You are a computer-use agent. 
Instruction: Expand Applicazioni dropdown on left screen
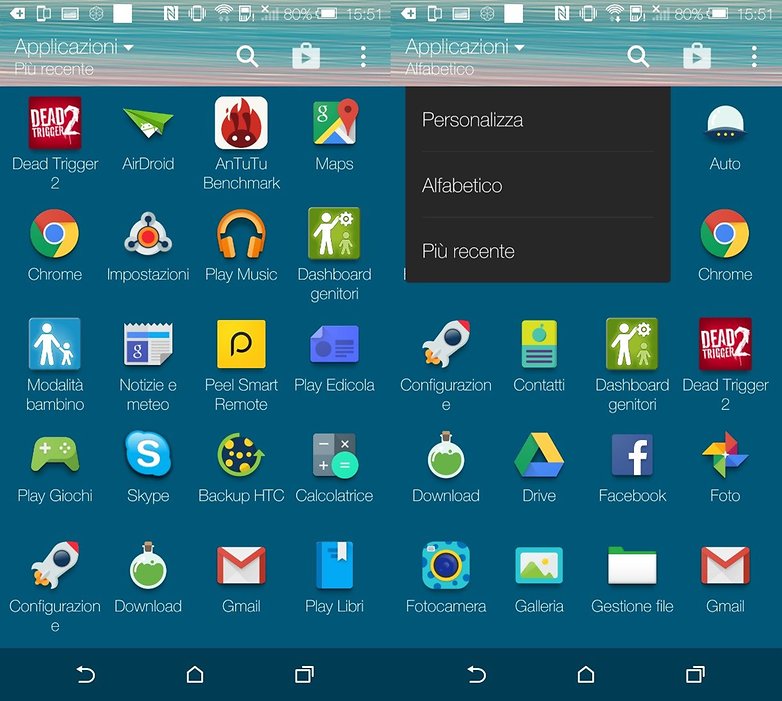coord(74,47)
